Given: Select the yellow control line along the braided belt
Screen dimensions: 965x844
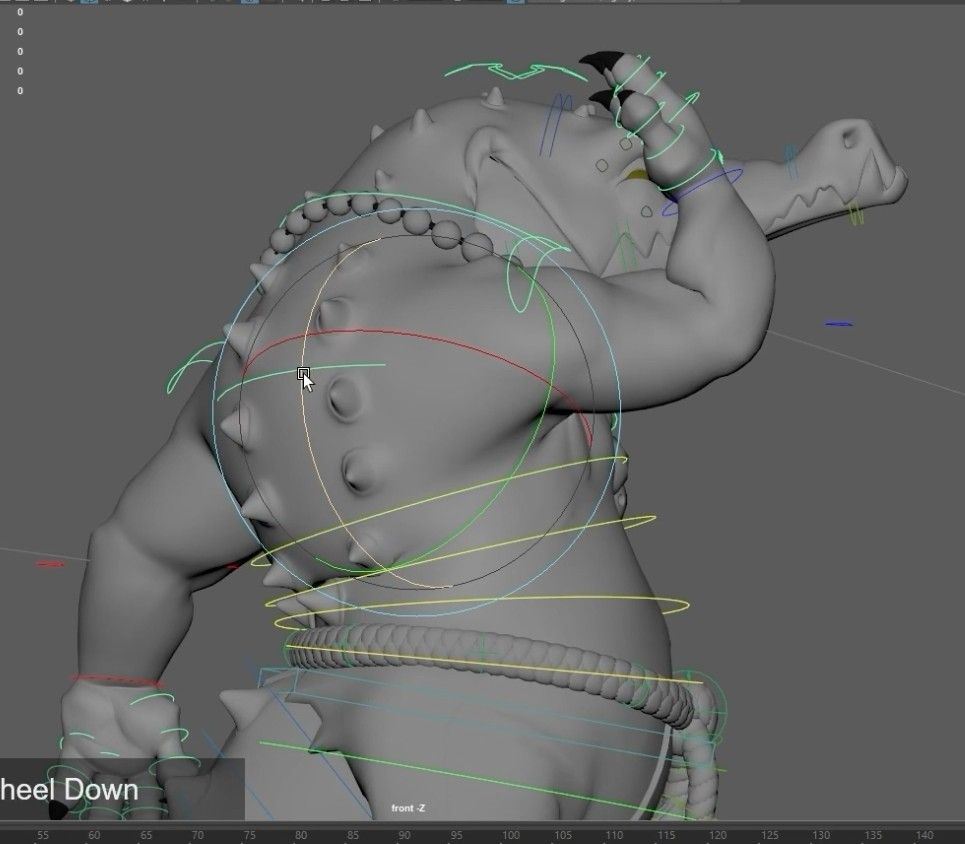Looking at the screenshot, I should coord(492,664).
